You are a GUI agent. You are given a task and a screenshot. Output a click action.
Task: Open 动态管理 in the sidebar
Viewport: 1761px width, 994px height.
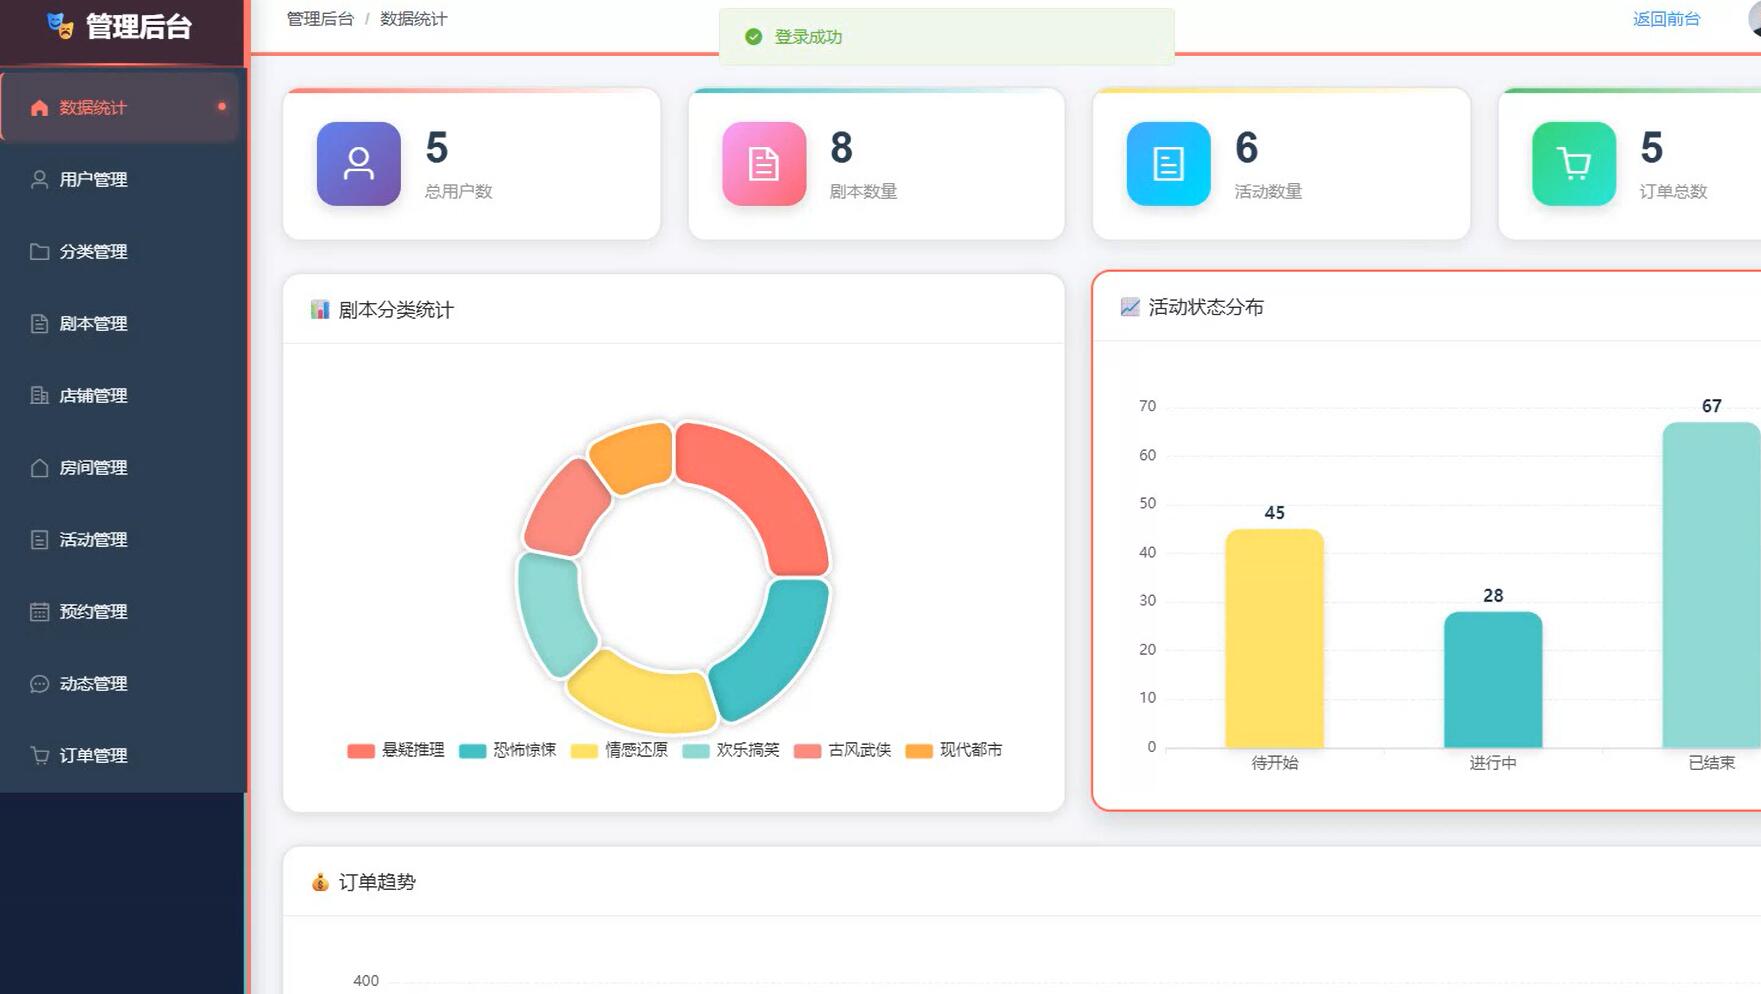tap(120, 684)
